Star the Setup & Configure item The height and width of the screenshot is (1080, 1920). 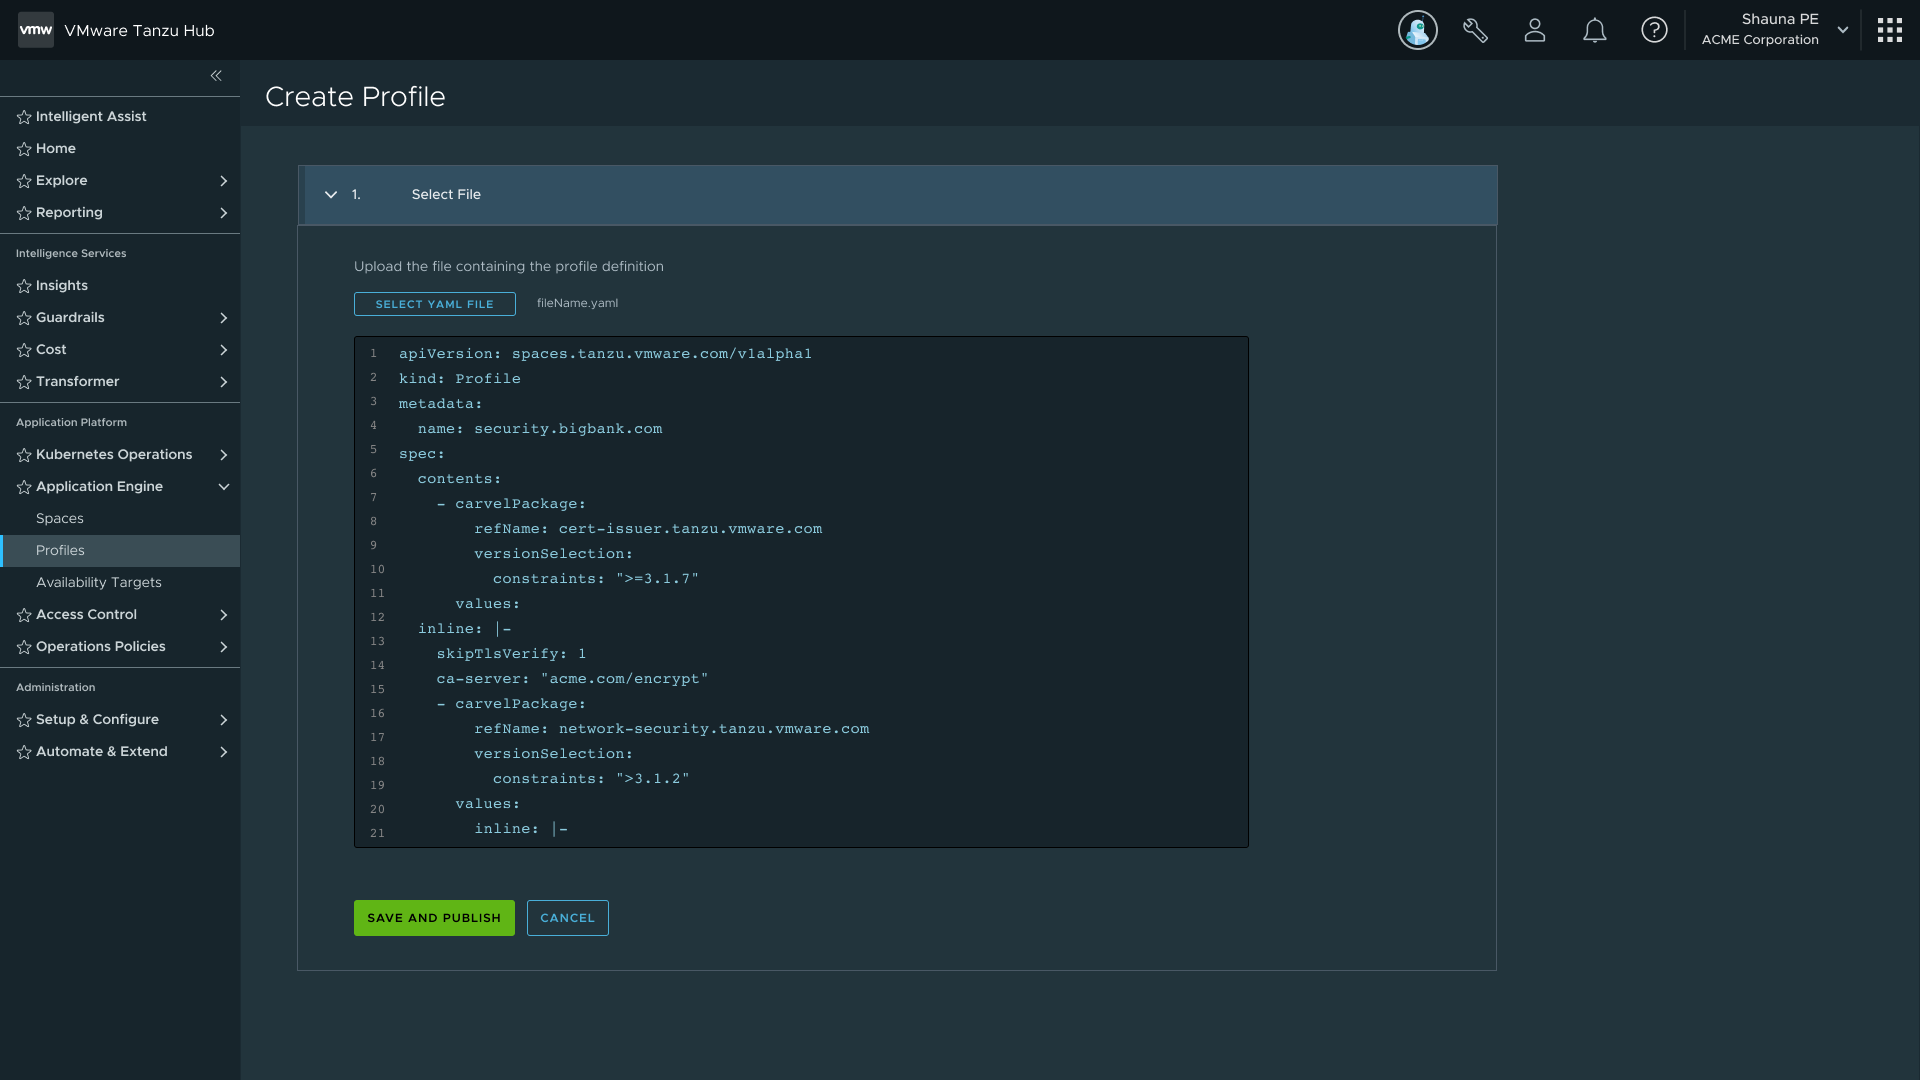click(x=24, y=720)
